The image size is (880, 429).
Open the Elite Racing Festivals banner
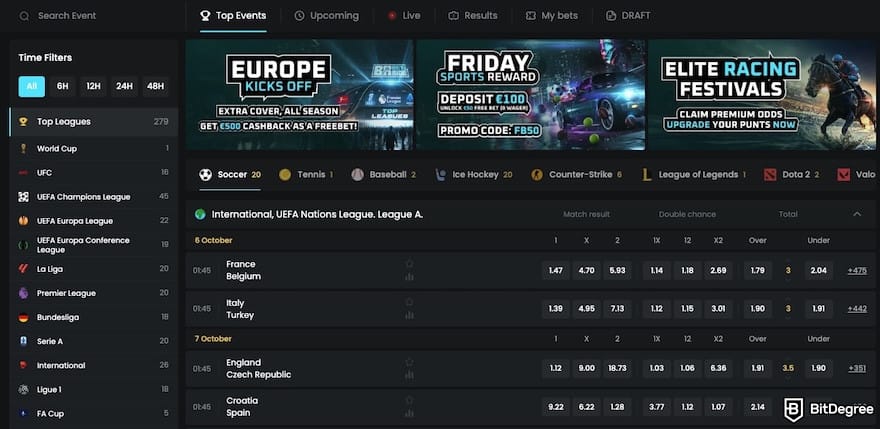[762, 94]
